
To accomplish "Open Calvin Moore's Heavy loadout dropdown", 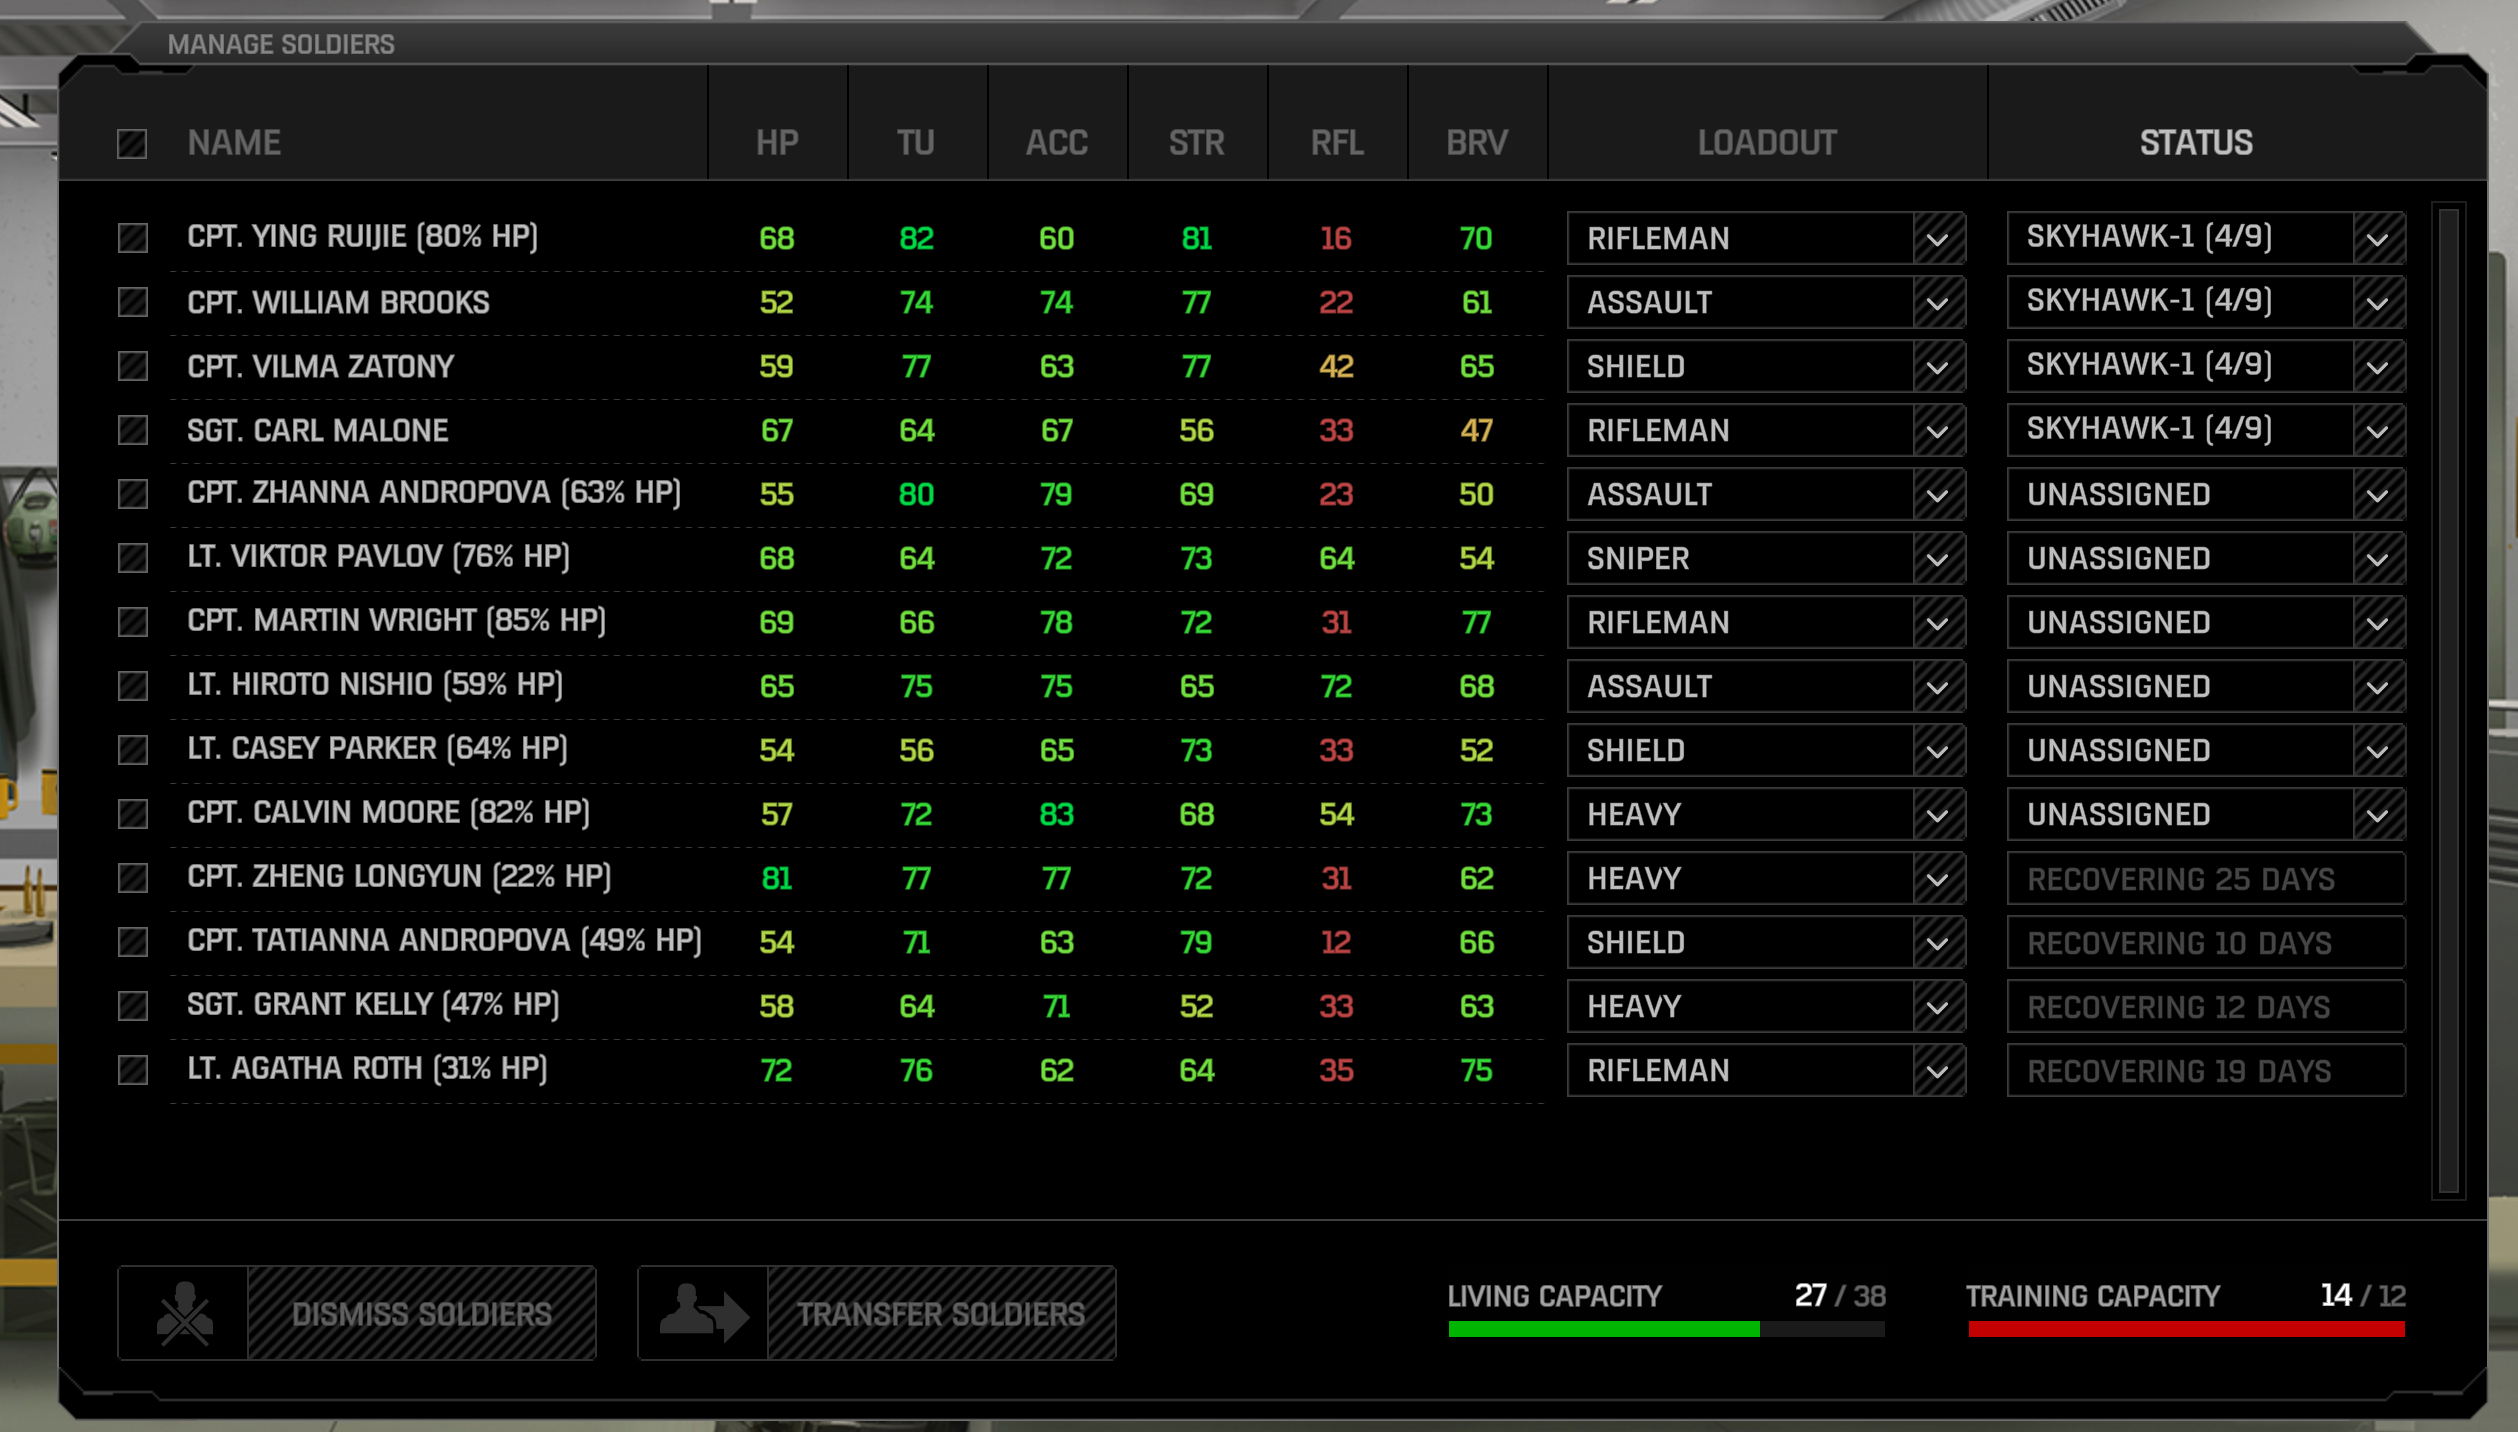I will [1766, 814].
